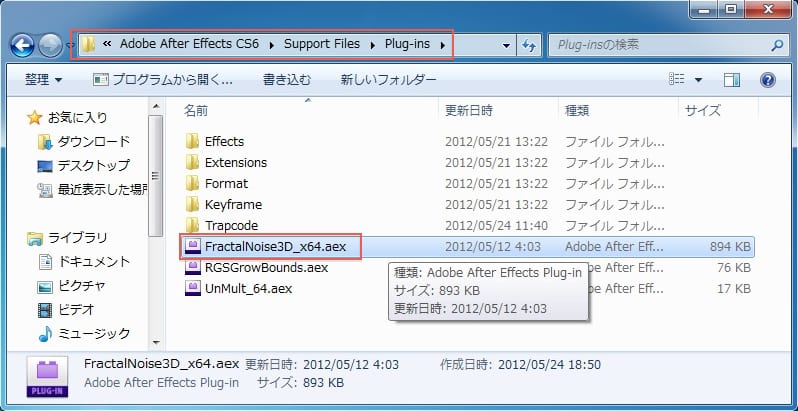This screenshot has width=798, height=411.
Task: Click ミュージック in the library list
Action: pos(94,333)
